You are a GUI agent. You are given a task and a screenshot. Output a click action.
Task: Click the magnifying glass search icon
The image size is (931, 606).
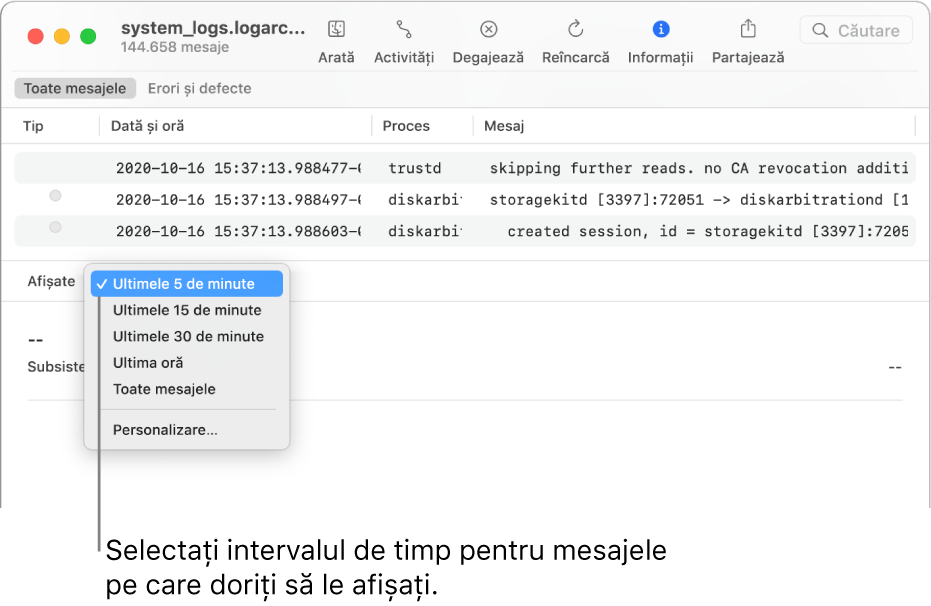coord(822,30)
